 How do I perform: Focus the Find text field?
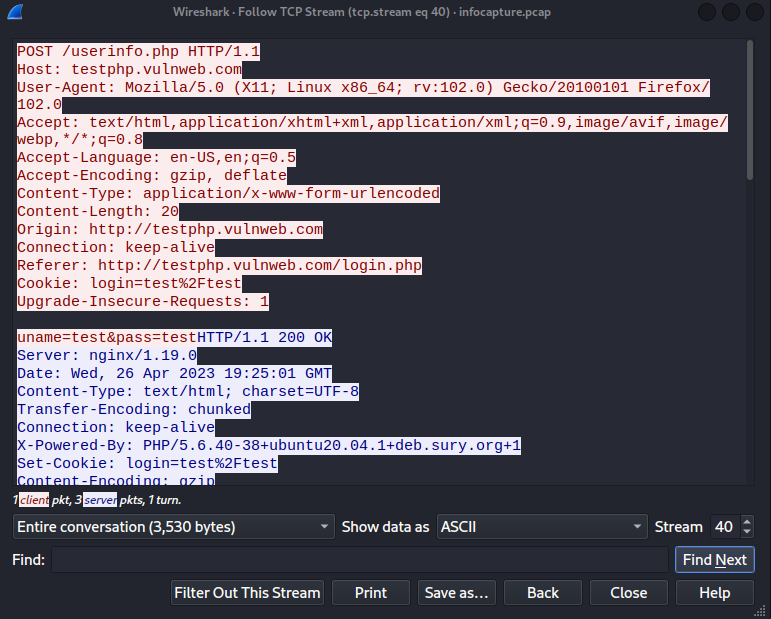(359, 560)
